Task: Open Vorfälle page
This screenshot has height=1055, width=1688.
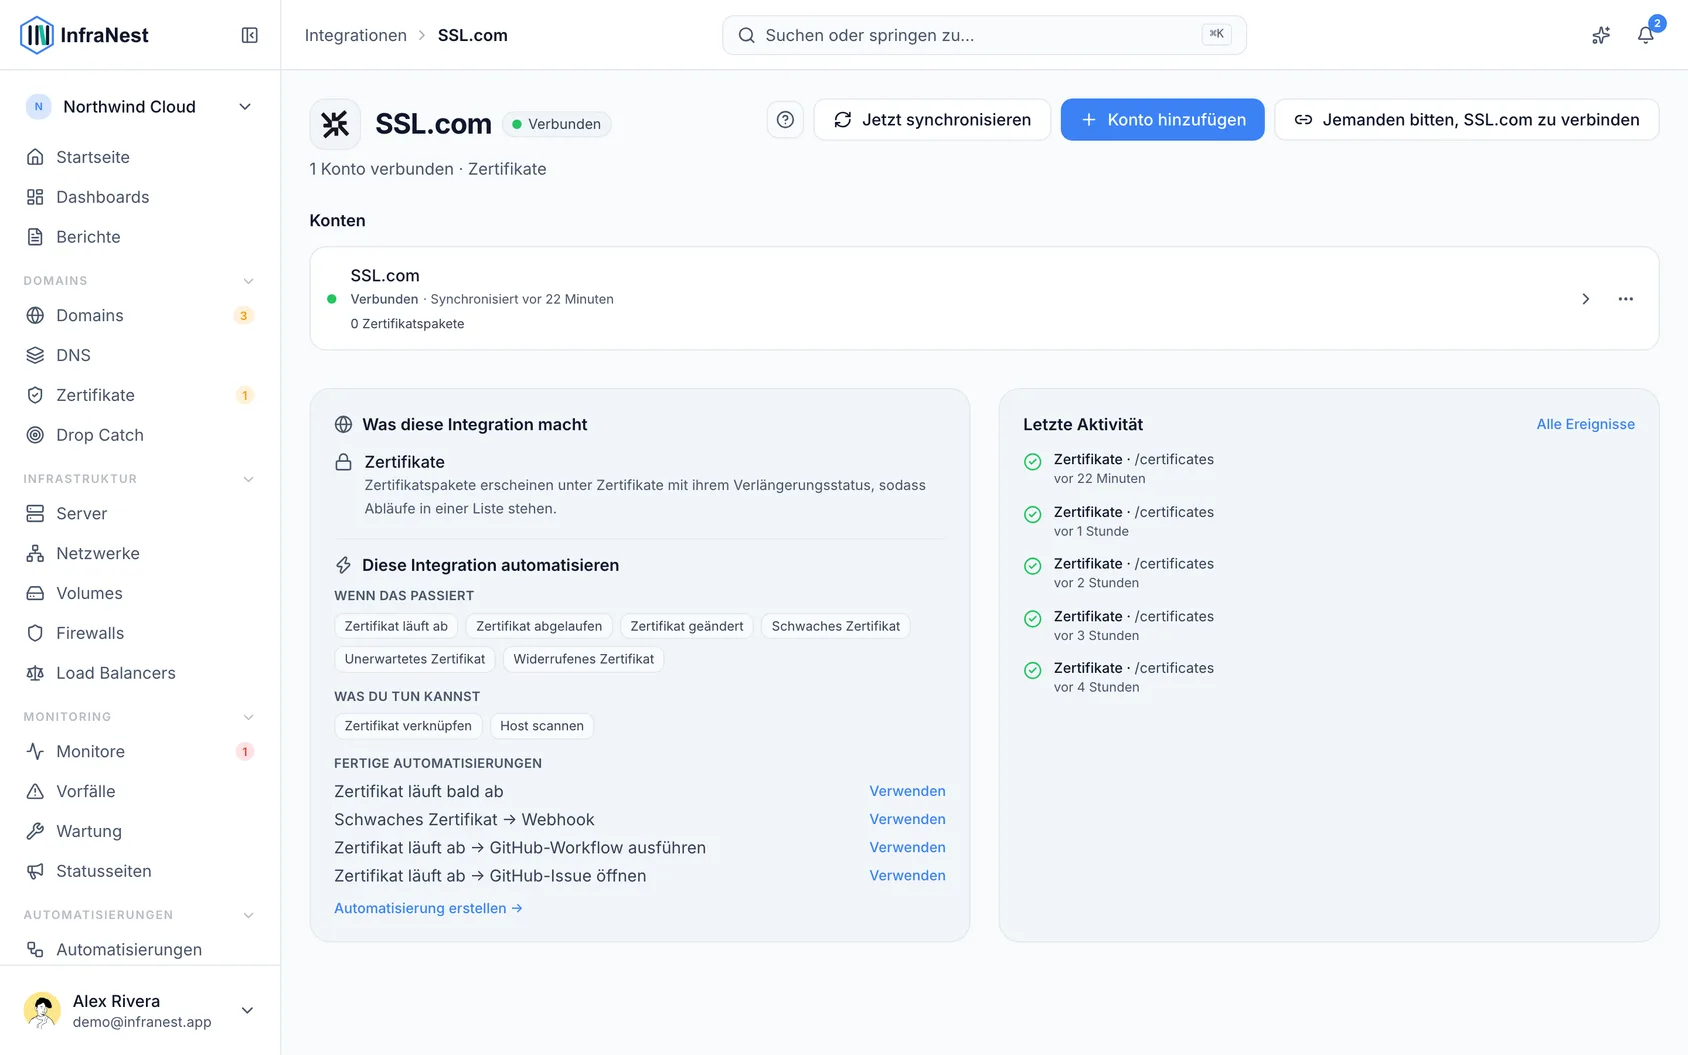Action: tap(140, 791)
